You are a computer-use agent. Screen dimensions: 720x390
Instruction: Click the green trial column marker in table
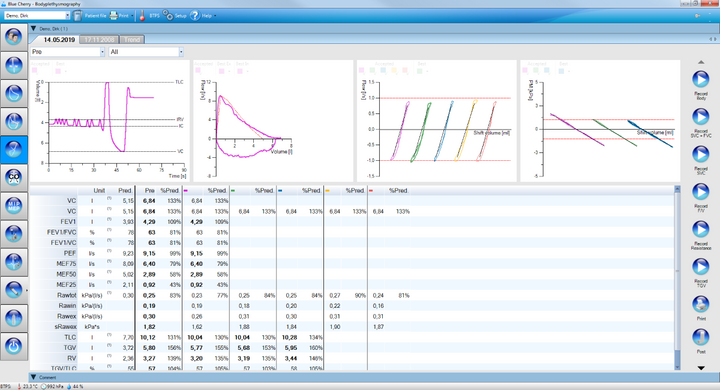coord(233,191)
